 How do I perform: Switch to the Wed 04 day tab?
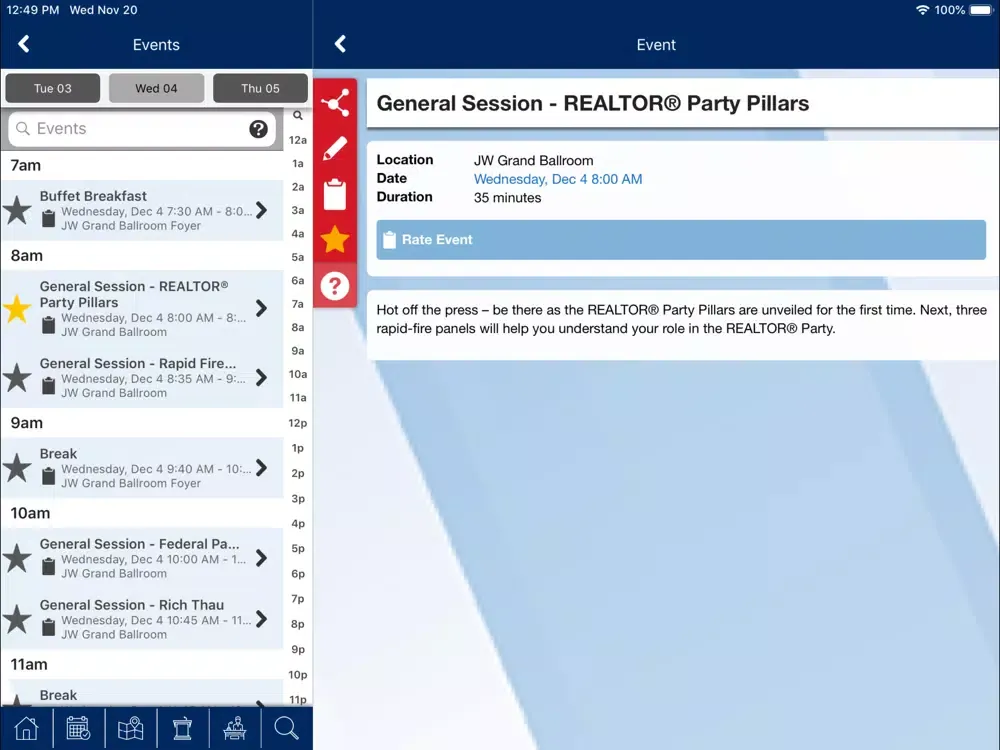[156, 88]
